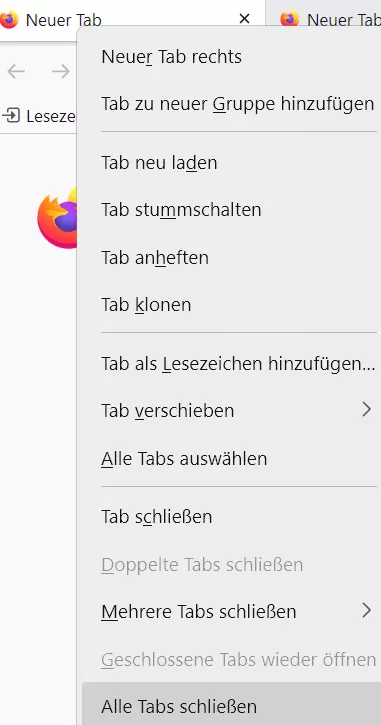381x725 pixels.
Task: Click the Lesezeichen import bookmark icon
Action: tap(11, 115)
